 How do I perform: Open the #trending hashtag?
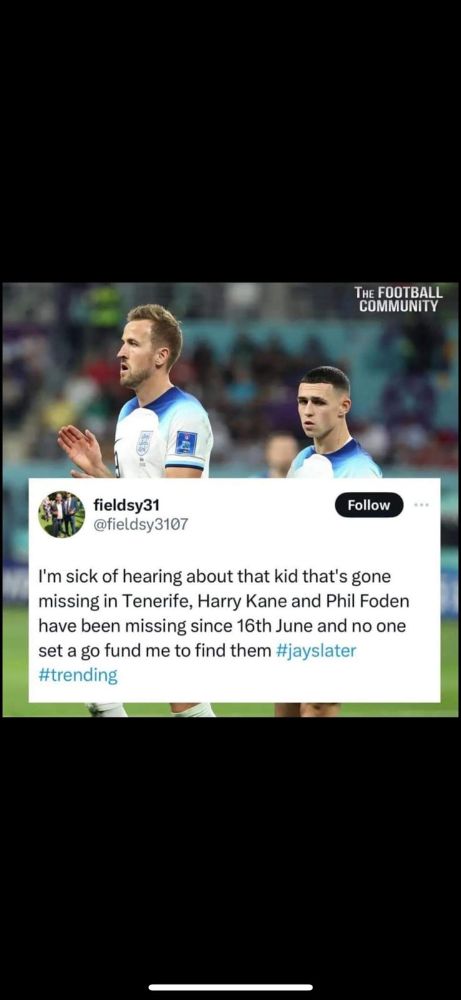(x=78, y=676)
